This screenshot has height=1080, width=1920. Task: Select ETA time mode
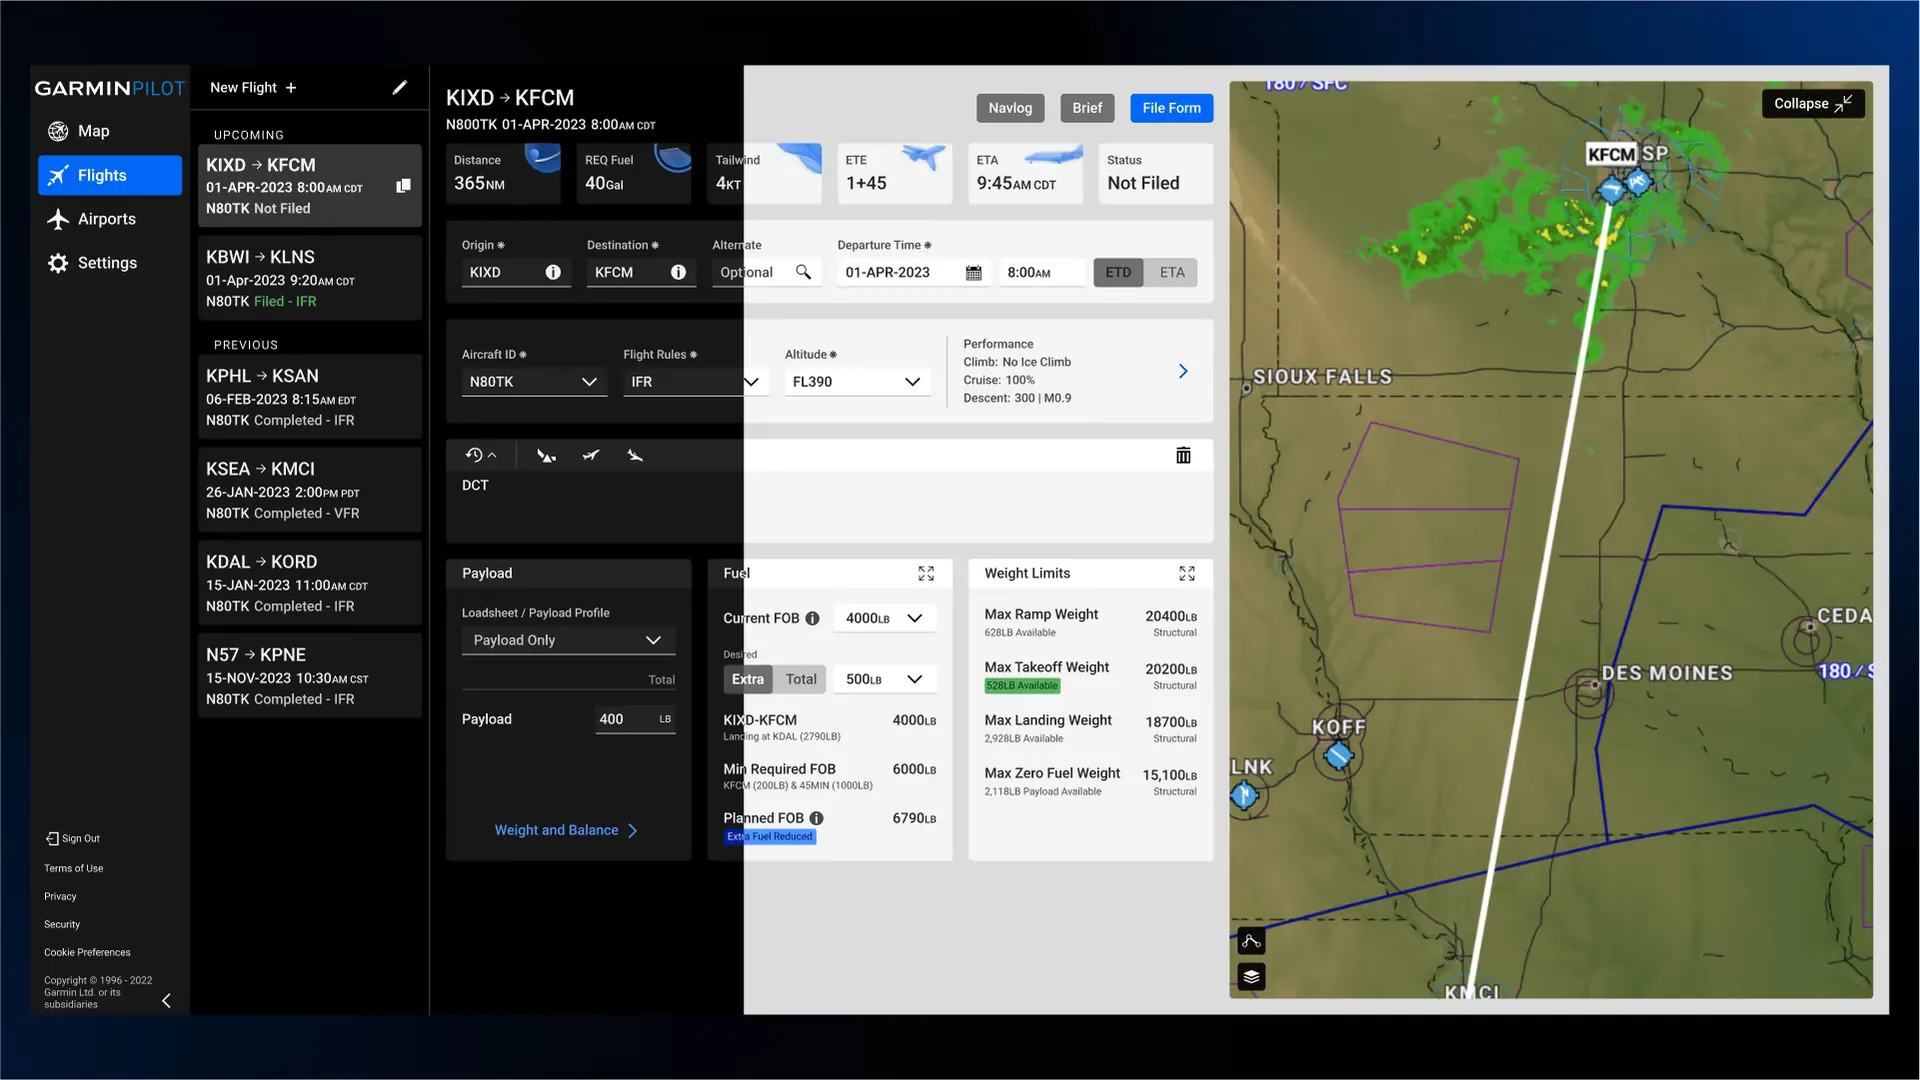pos(1171,272)
